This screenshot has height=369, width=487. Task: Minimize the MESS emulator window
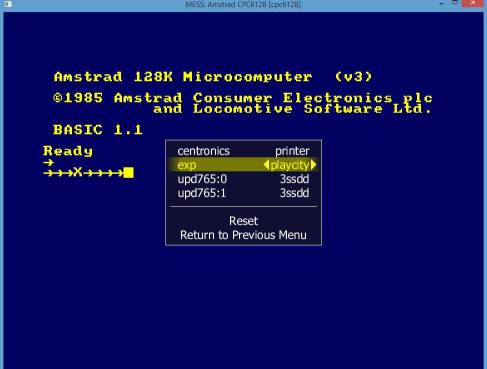[x=442, y=4]
